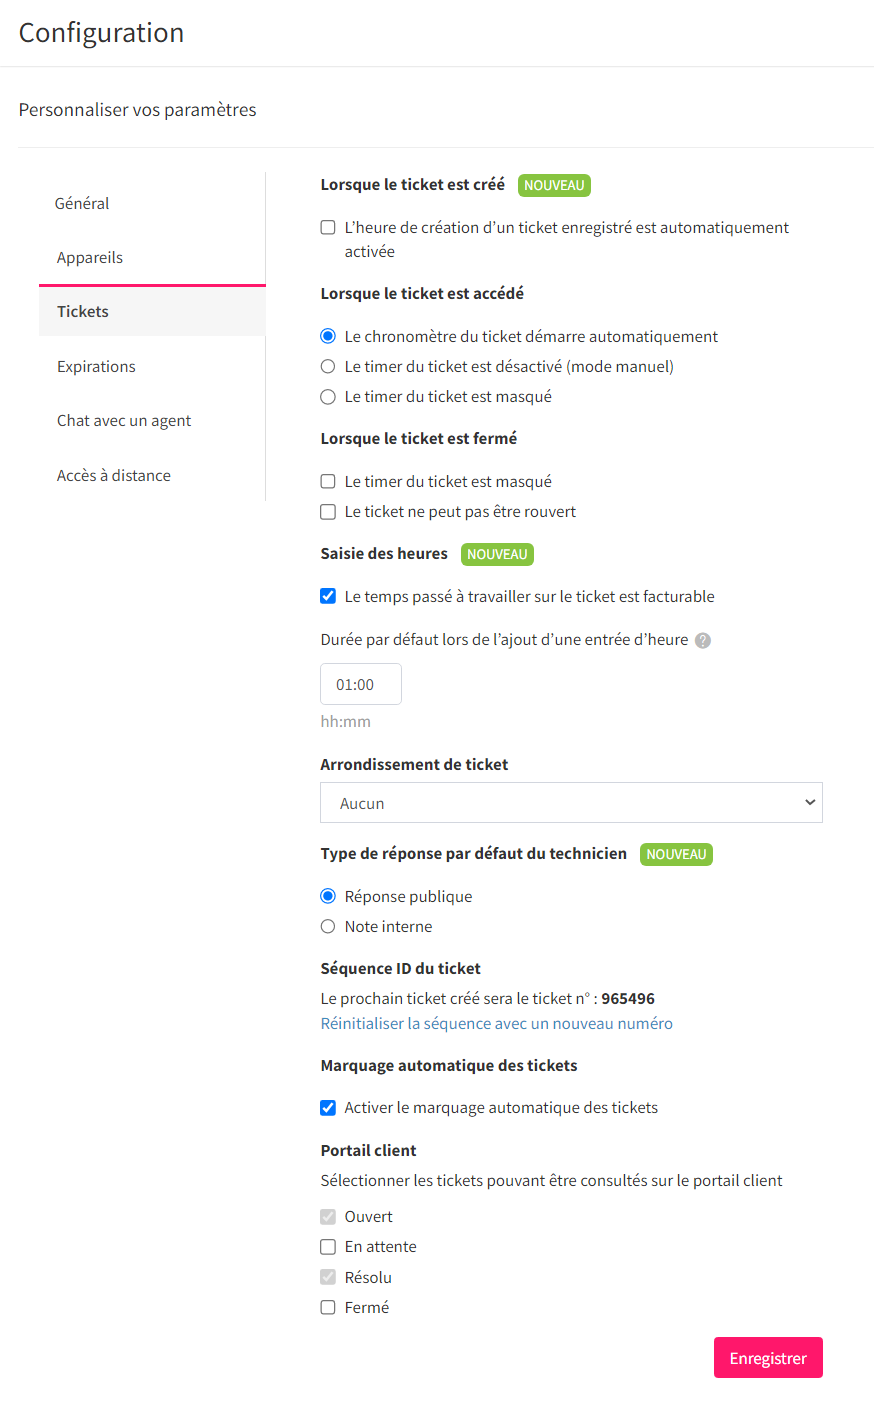Click the help icon beside default duration label
This screenshot has width=874, height=1413.
tap(703, 641)
